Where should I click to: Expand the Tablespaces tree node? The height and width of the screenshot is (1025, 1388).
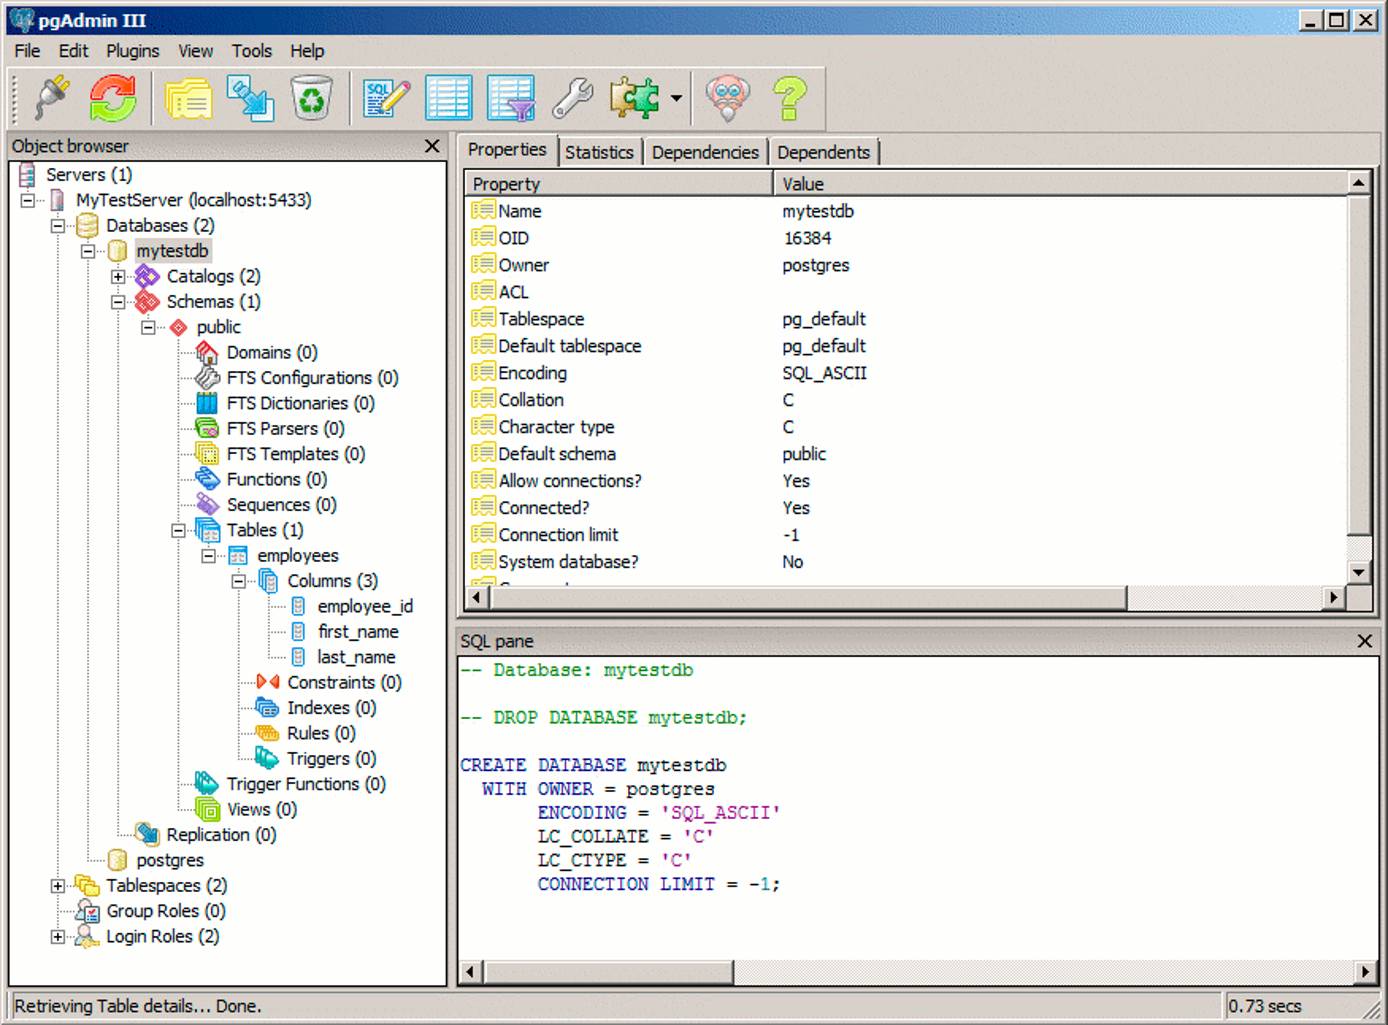click(57, 885)
